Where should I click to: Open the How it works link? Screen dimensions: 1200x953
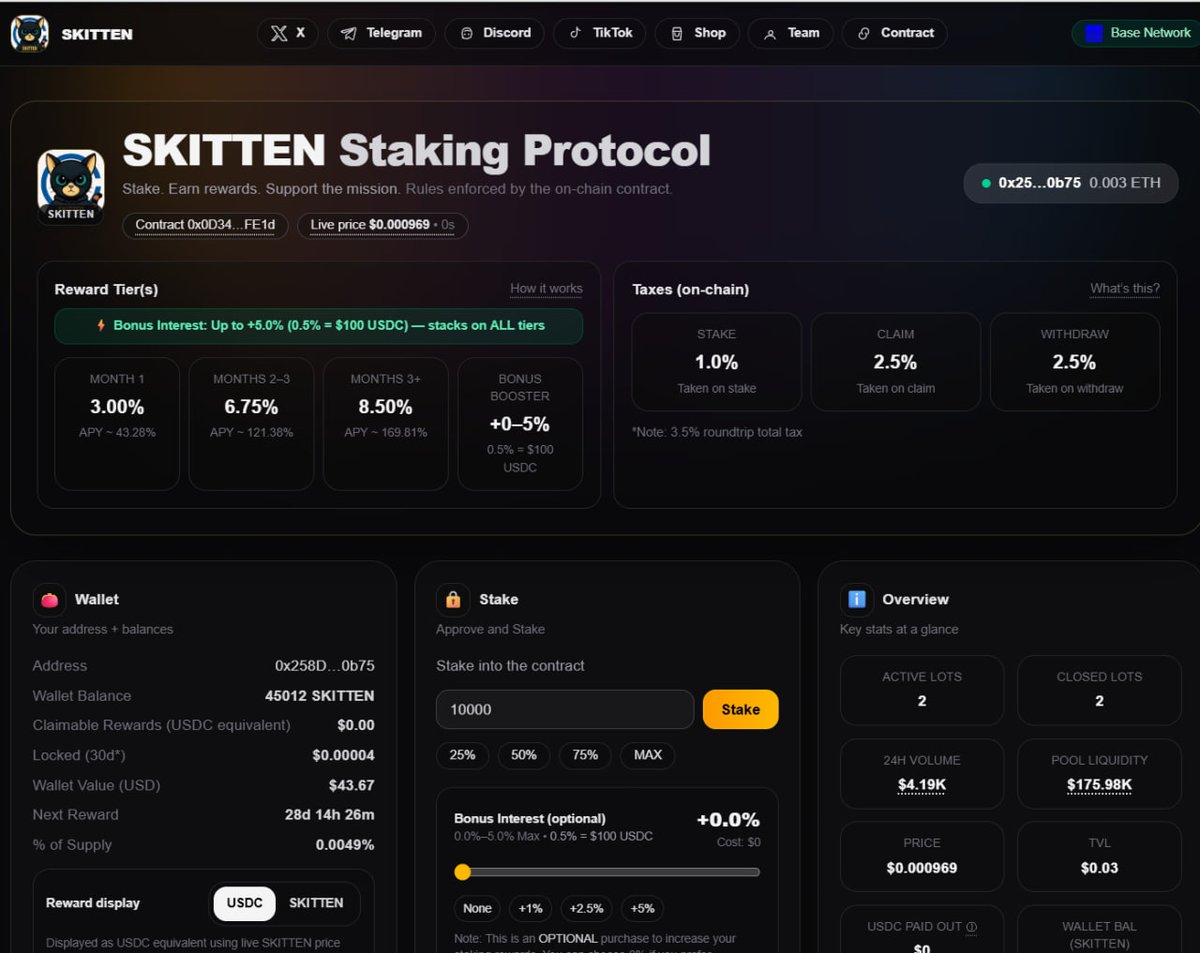[x=546, y=289]
